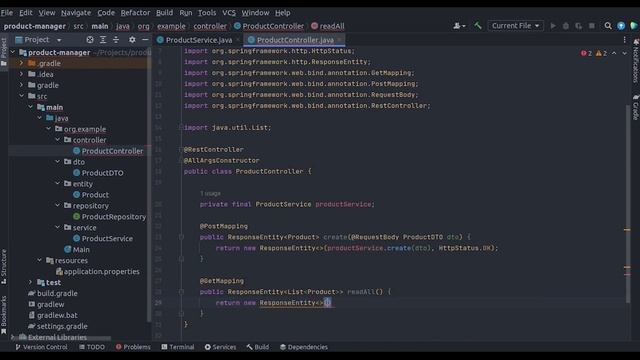Select settings.gradle file
Viewport: 640px width, 360px height.
coord(58,326)
